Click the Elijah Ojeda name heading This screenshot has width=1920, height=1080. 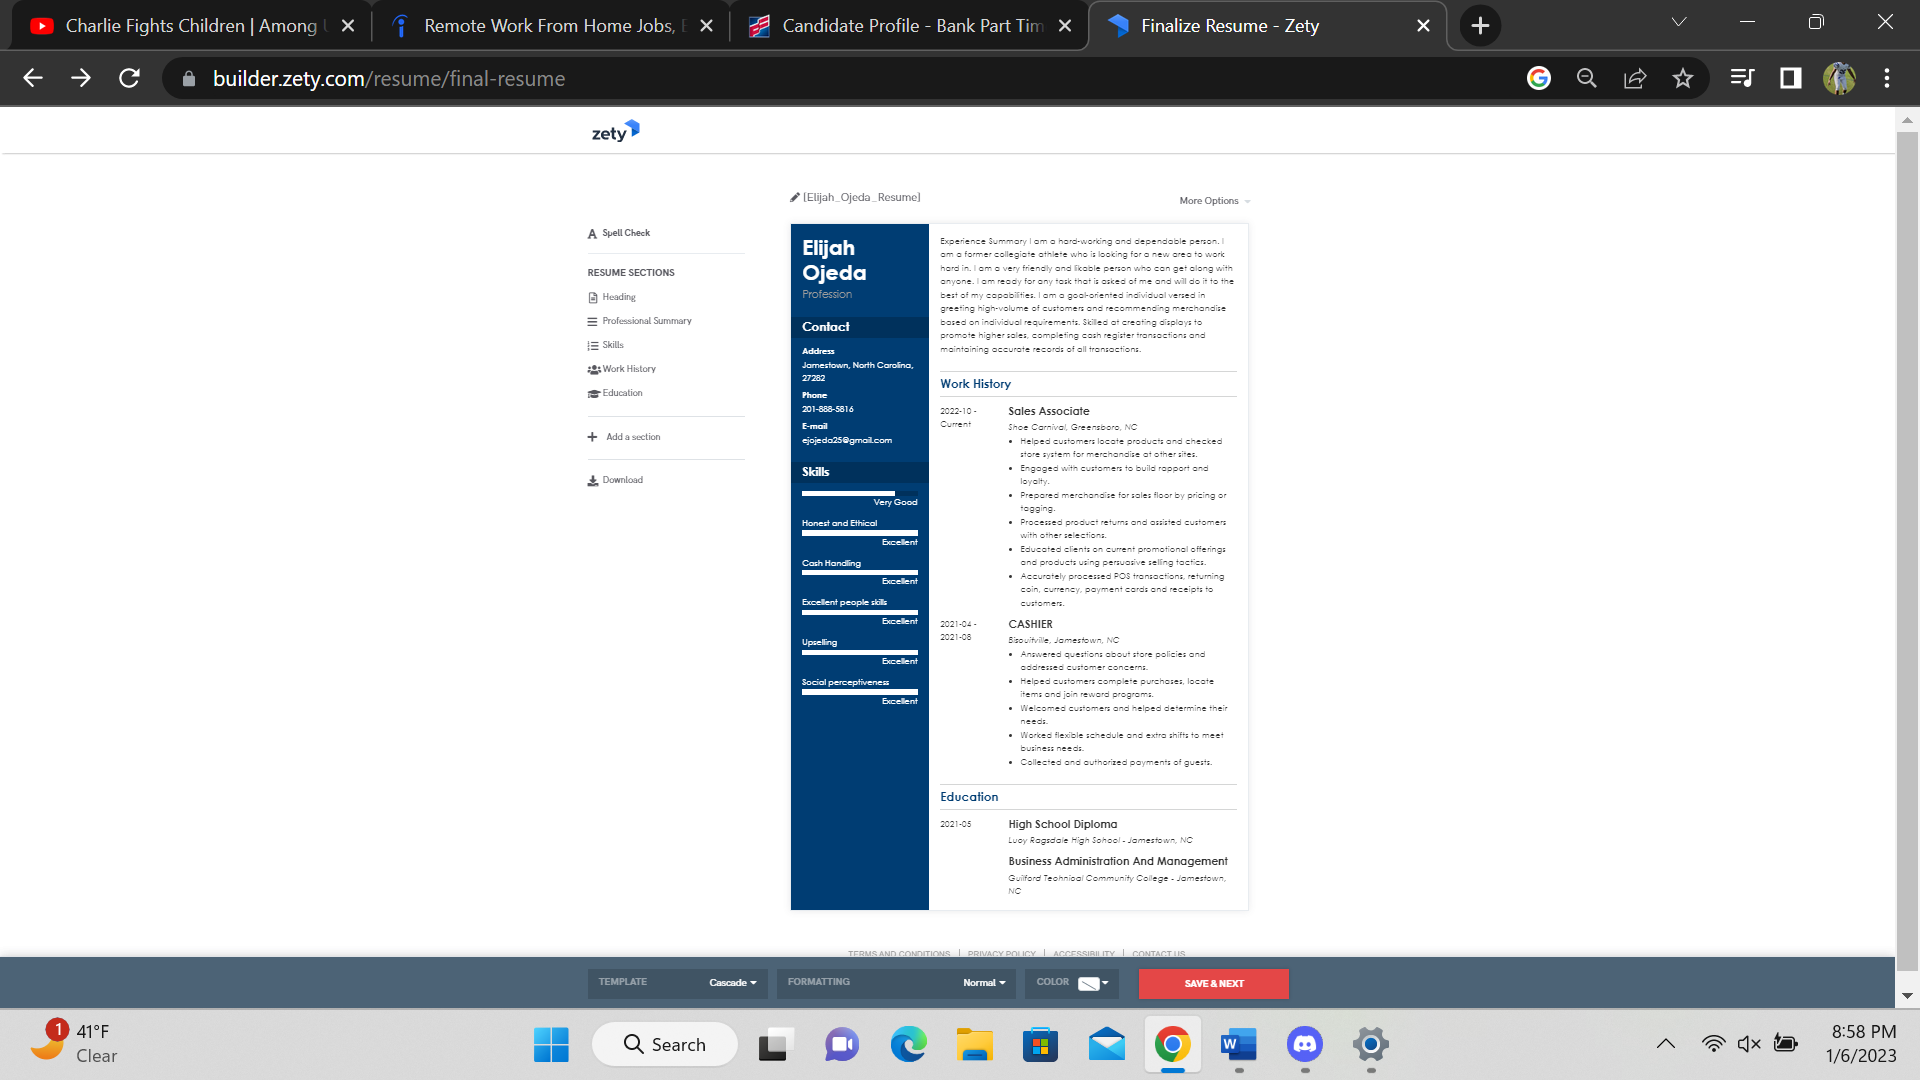[x=834, y=260]
